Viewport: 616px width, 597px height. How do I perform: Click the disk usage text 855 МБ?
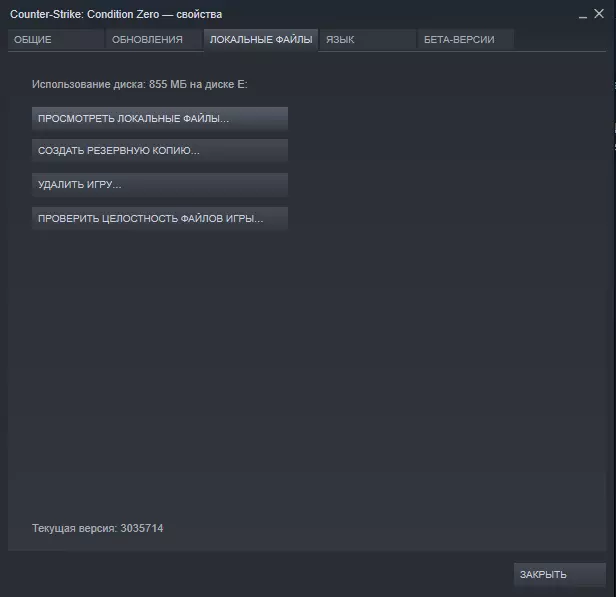pos(168,84)
